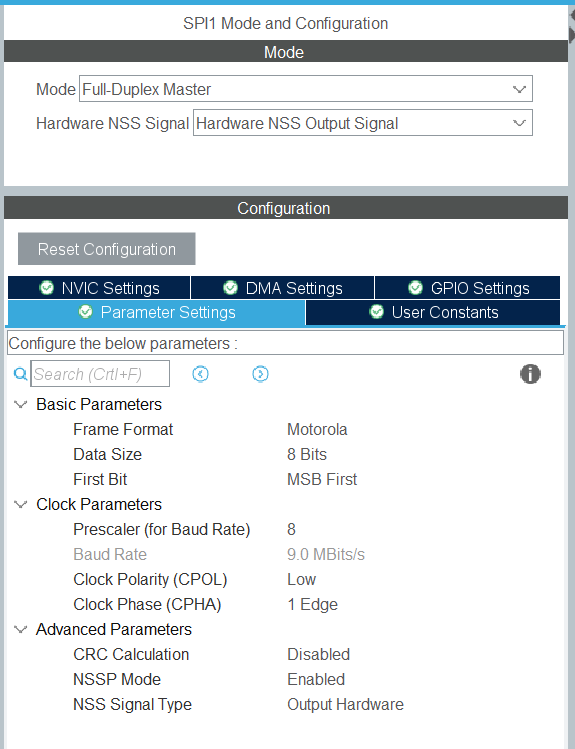Go to previous search result arrow

point(200,374)
